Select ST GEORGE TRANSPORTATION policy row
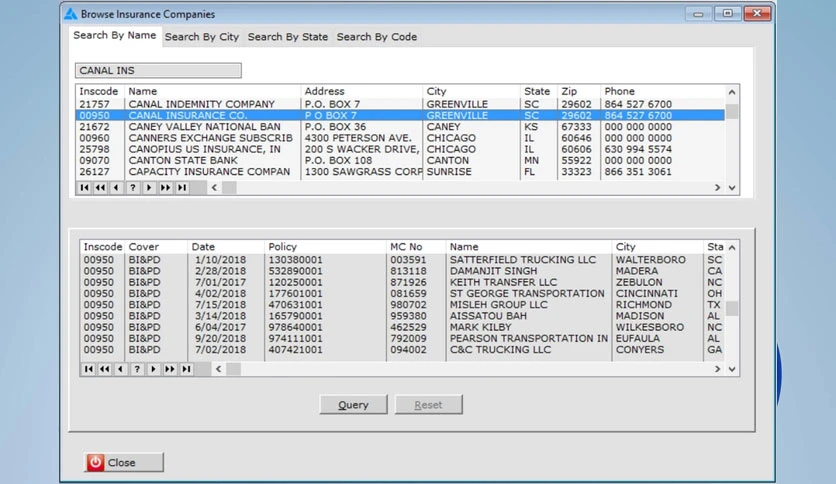The image size is (836, 484). click(403, 293)
